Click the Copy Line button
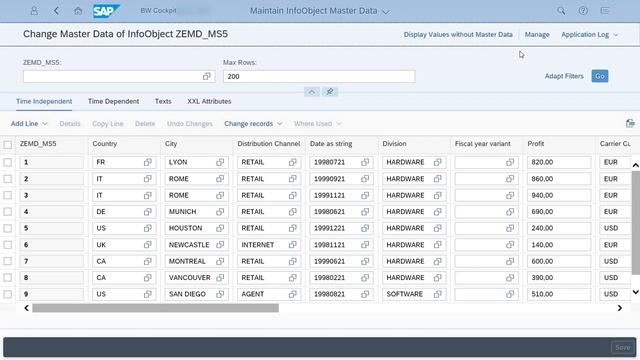 [107, 123]
